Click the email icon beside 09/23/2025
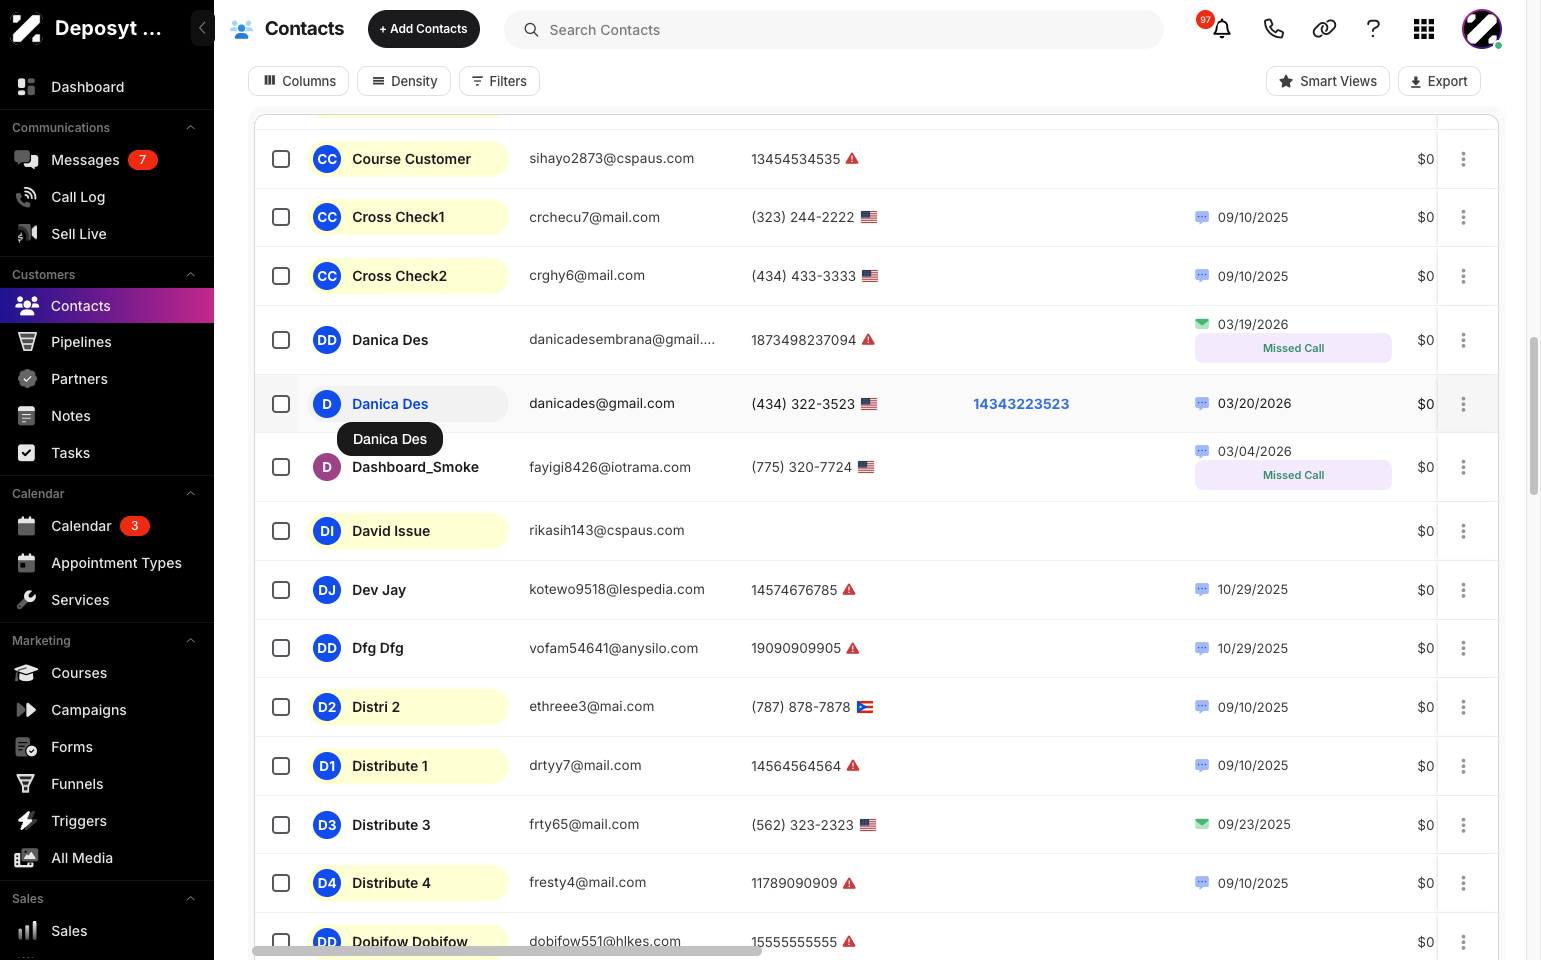Screen dimensions: 1541x960 1202,825
